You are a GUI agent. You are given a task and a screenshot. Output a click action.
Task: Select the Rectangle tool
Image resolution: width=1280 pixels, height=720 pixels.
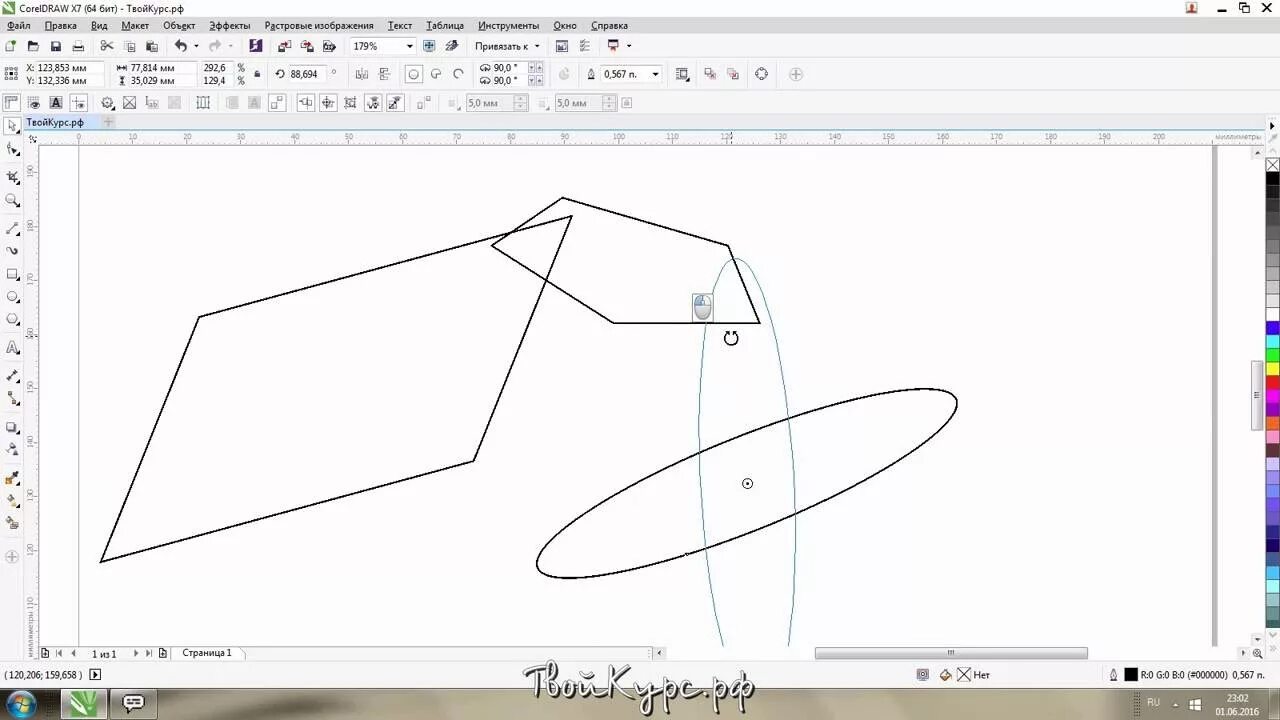pos(12,271)
